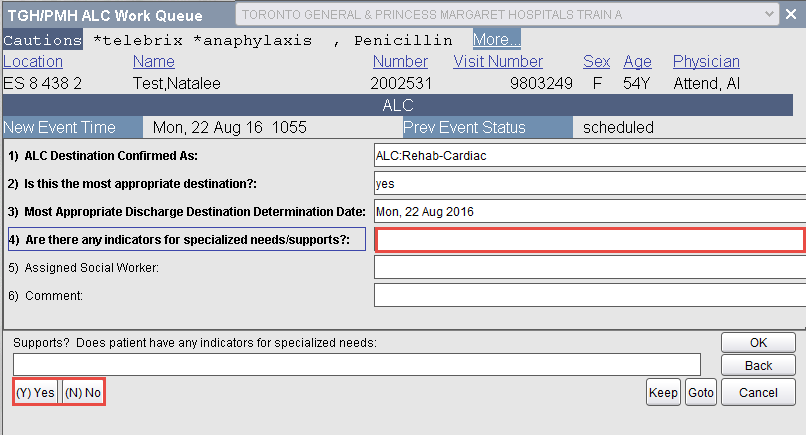Select the ALC Destination Confirmed As field
Image resolution: width=806 pixels, height=435 pixels.
[589, 155]
